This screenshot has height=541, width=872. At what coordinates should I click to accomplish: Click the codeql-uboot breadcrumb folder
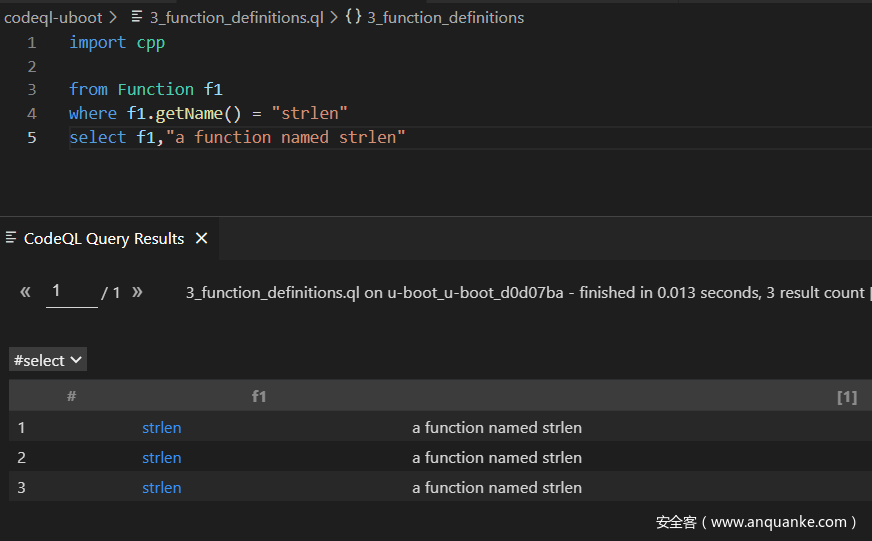(52, 17)
